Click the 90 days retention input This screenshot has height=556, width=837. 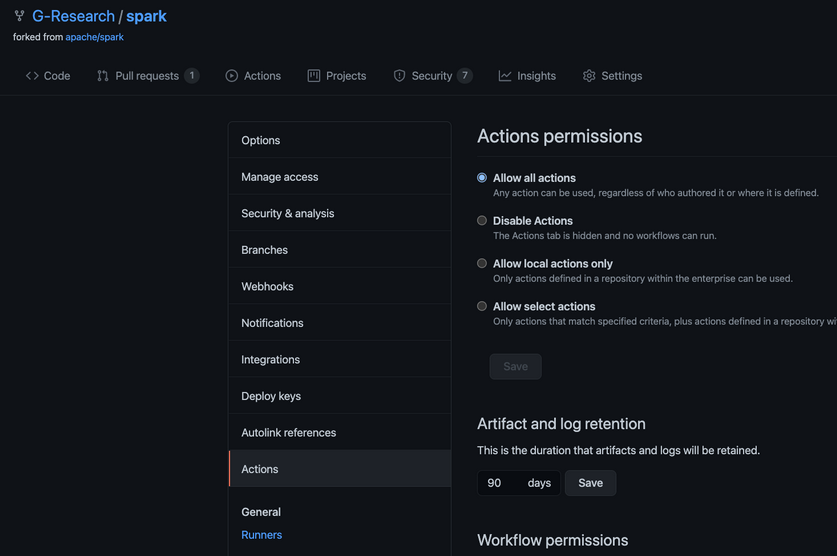point(518,483)
